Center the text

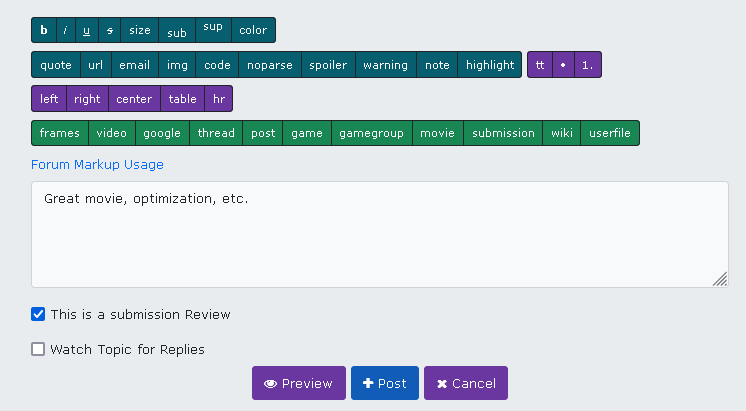coord(134,99)
